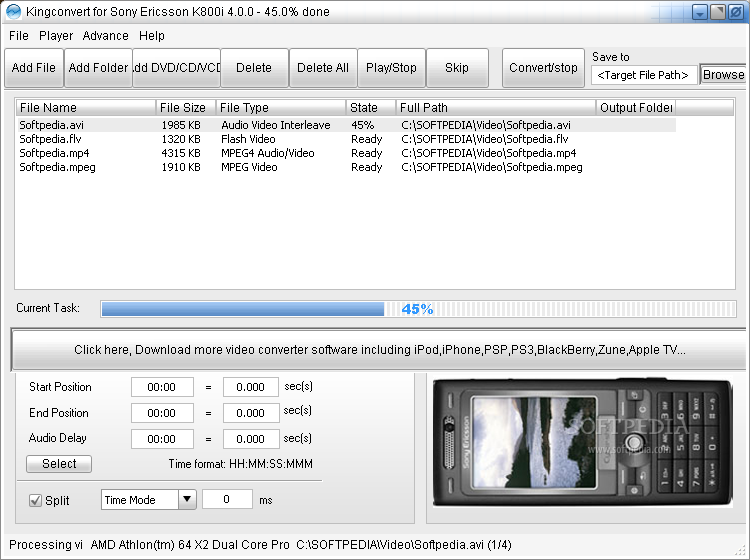Viewport: 750px width, 560px height.
Task: Sort by File Name column header
Action: point(86,108)
